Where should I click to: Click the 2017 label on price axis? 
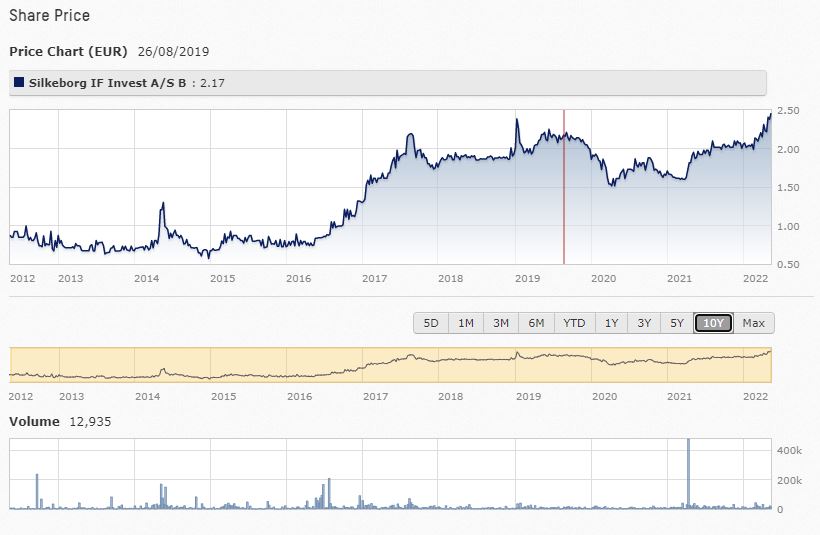click(x=375, y=278)
